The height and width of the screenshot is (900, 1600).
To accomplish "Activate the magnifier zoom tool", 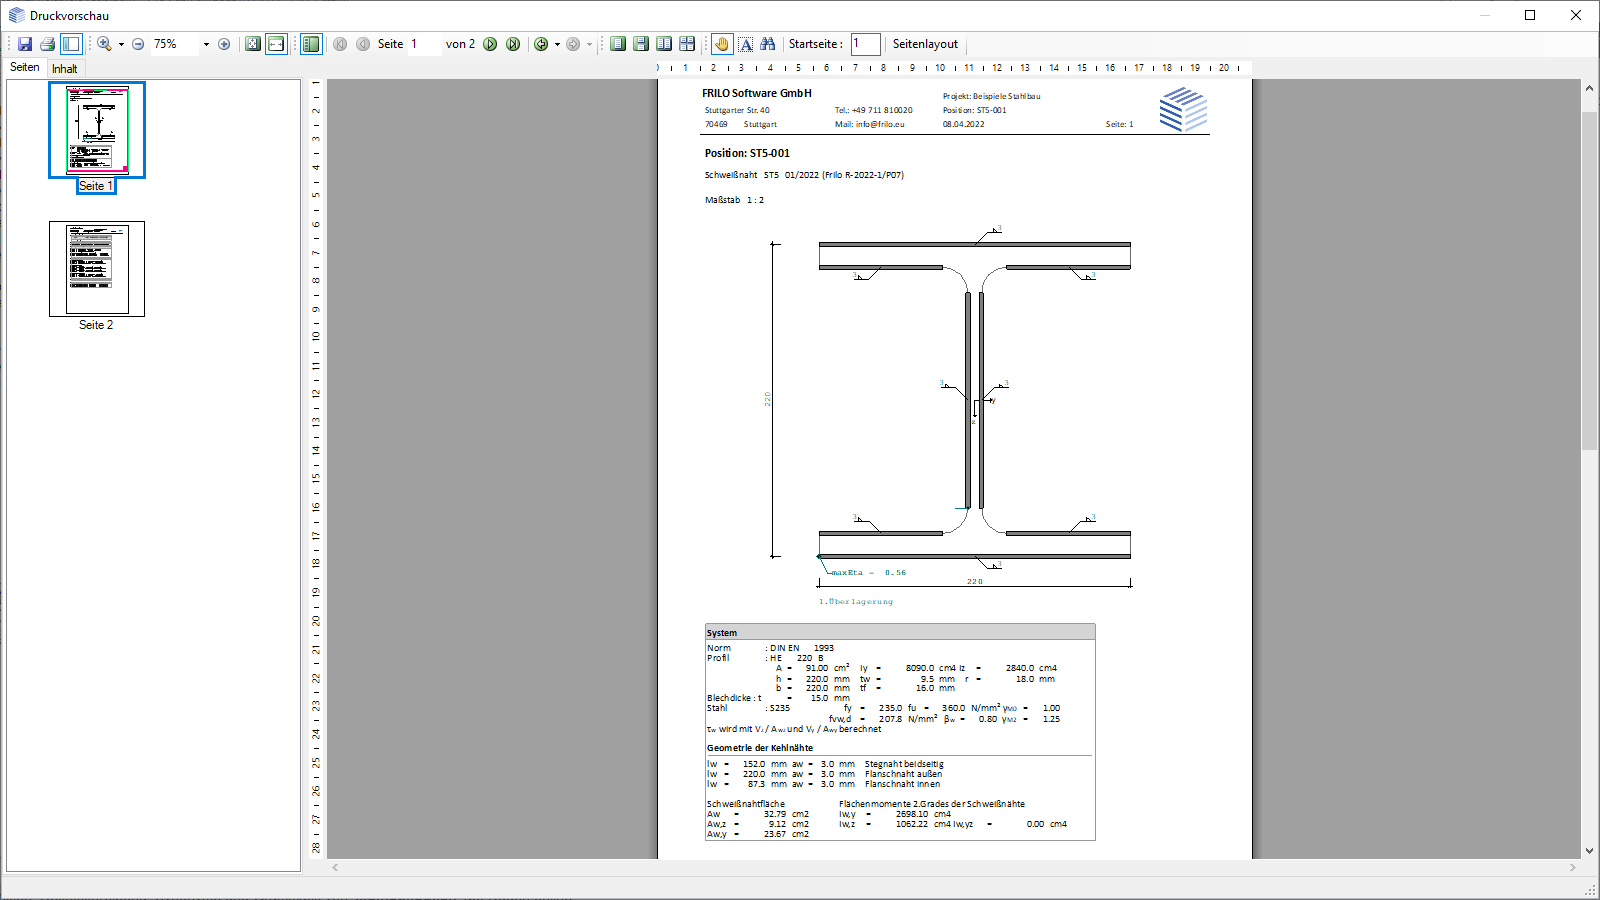I will [104, 44].
